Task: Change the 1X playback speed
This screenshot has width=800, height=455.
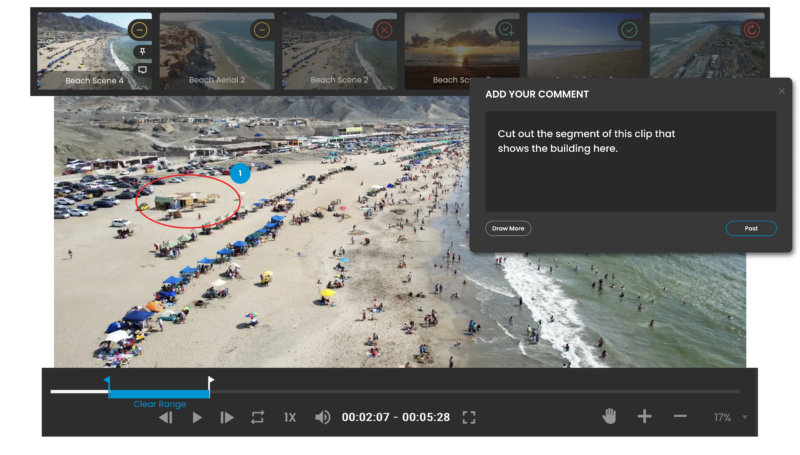Action: [290, 418]
